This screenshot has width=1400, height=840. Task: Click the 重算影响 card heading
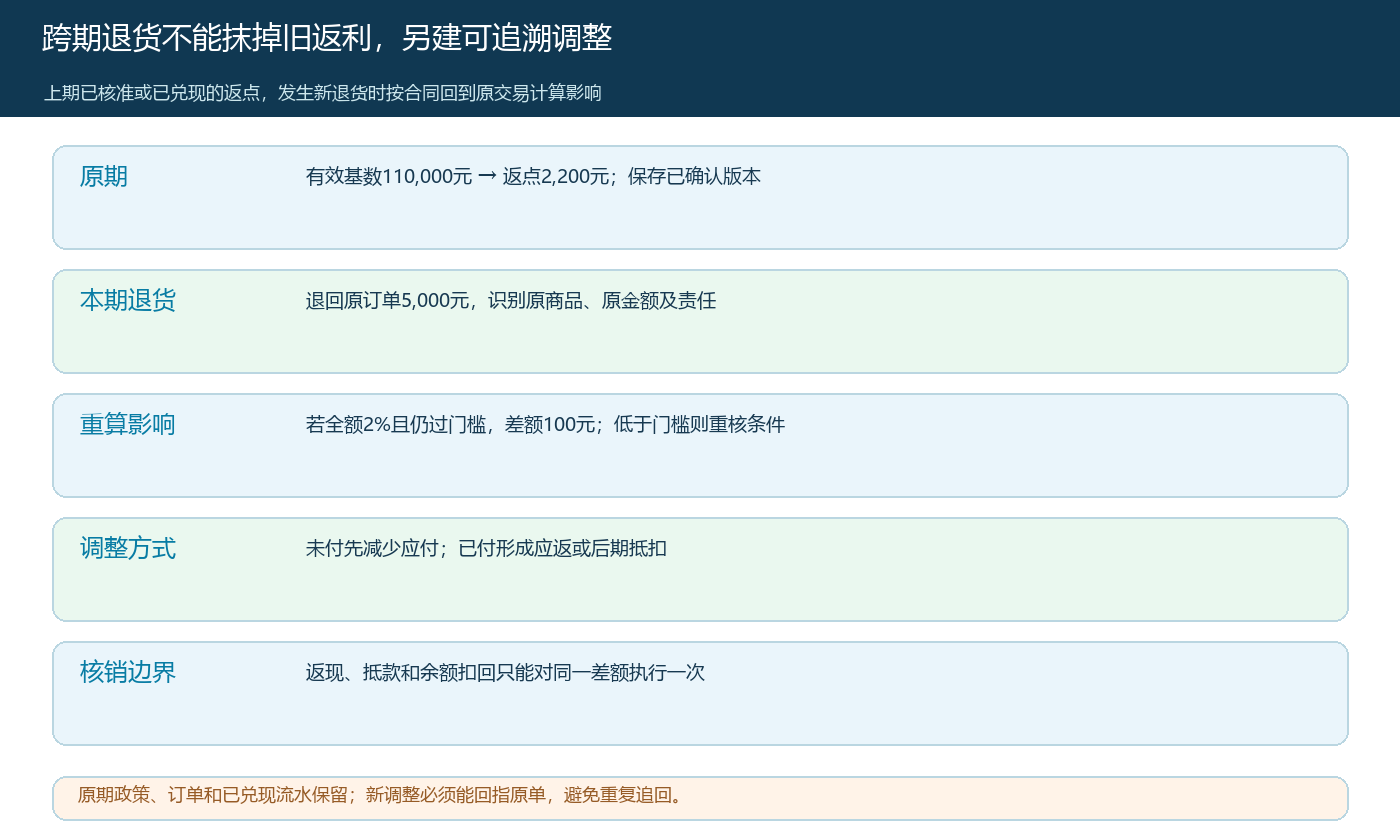point(128,425)
